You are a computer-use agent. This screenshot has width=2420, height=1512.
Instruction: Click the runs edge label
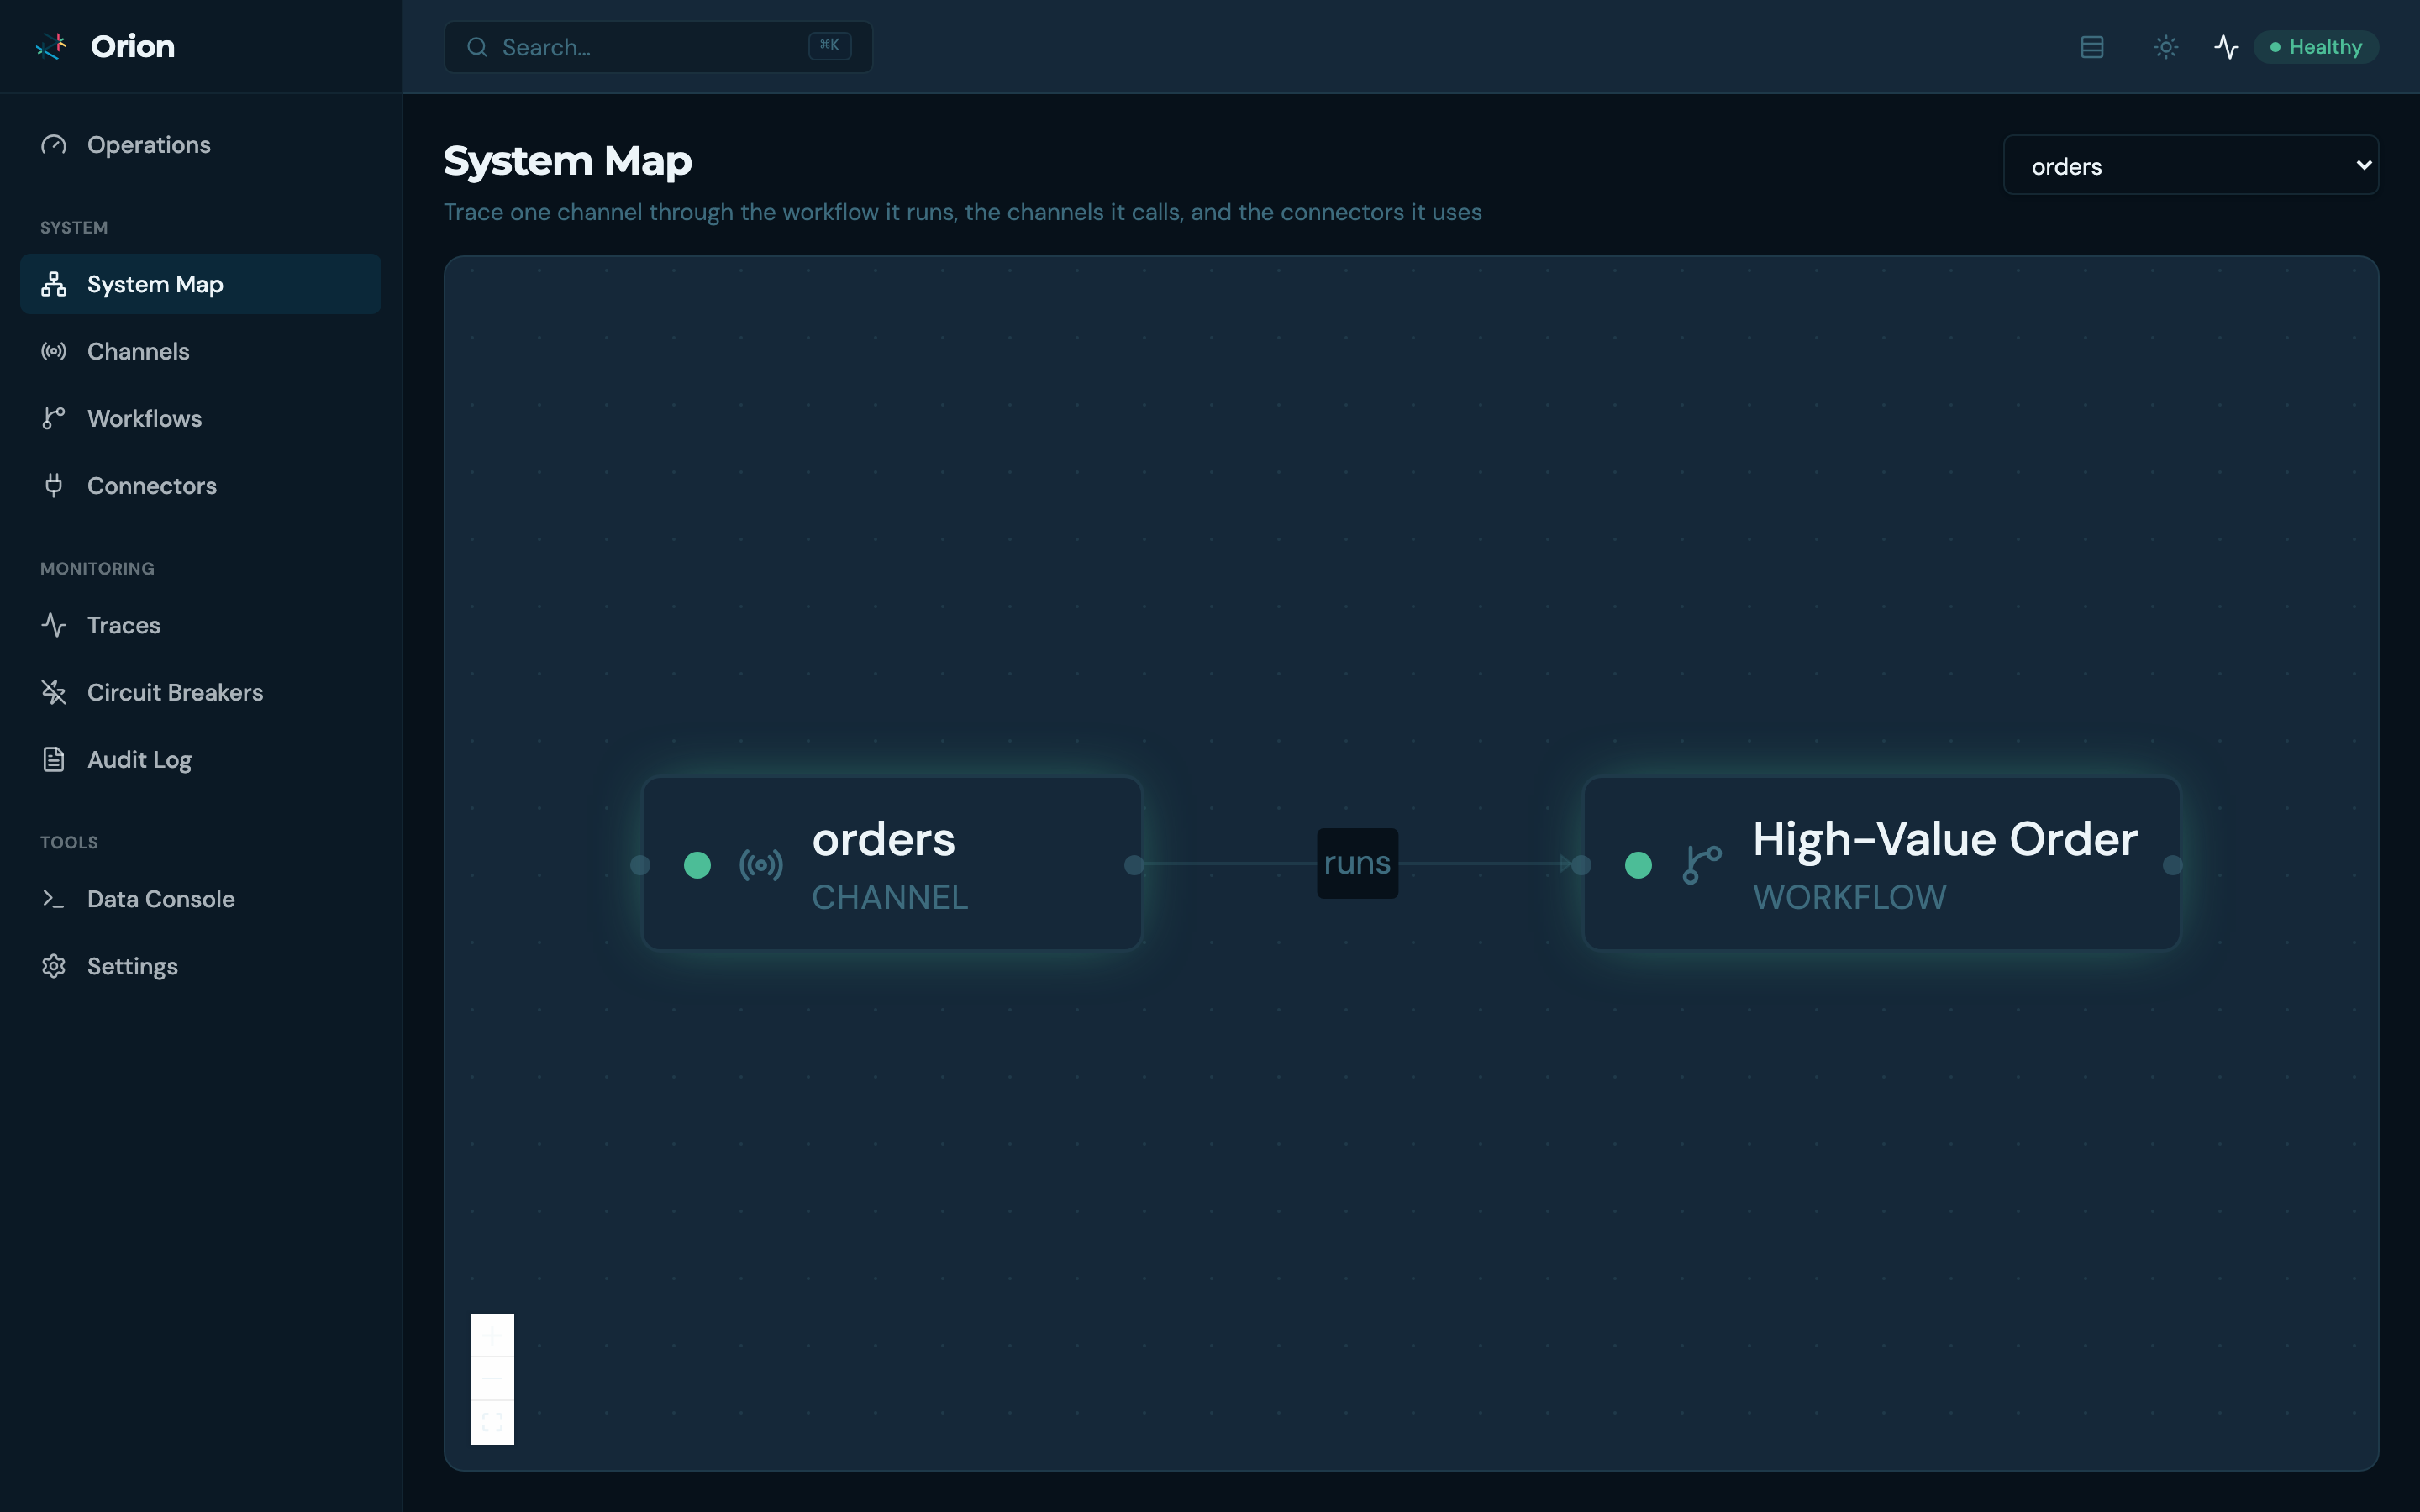coord(1357,863)
